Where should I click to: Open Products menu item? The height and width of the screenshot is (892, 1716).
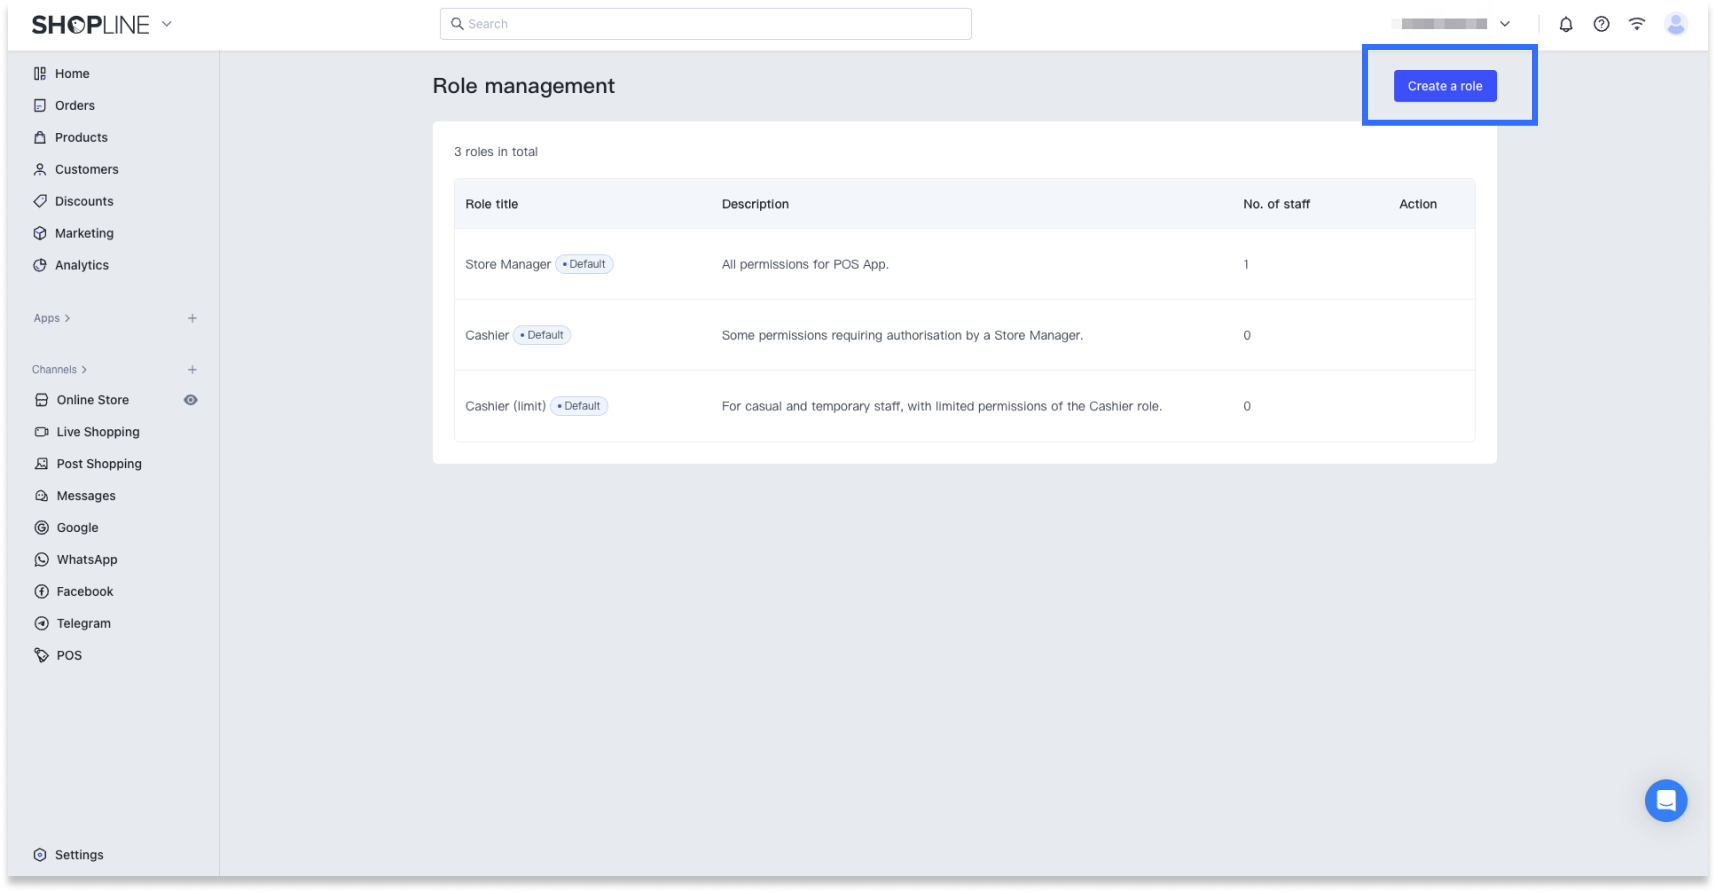click(x=81, y=138)
